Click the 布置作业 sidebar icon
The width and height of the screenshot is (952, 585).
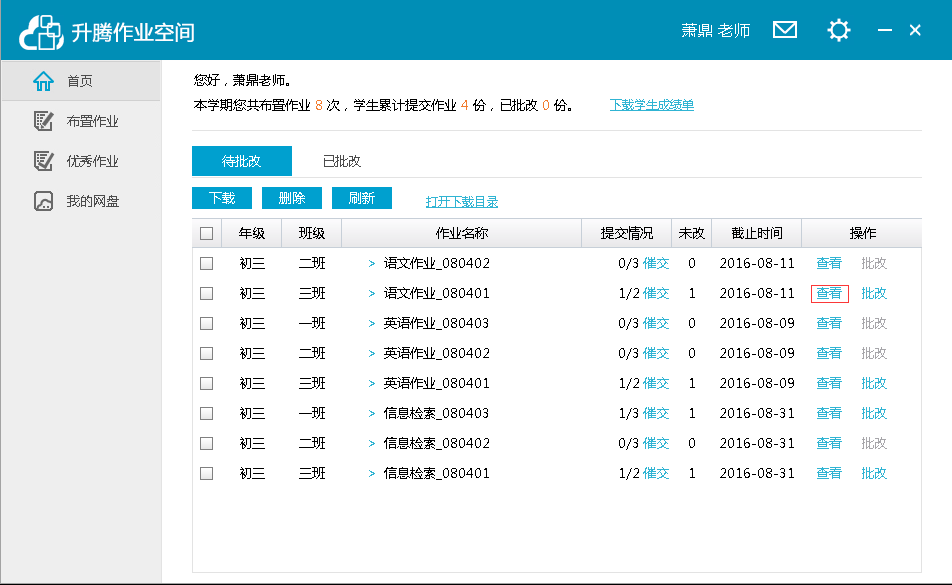tap(43, 121)
